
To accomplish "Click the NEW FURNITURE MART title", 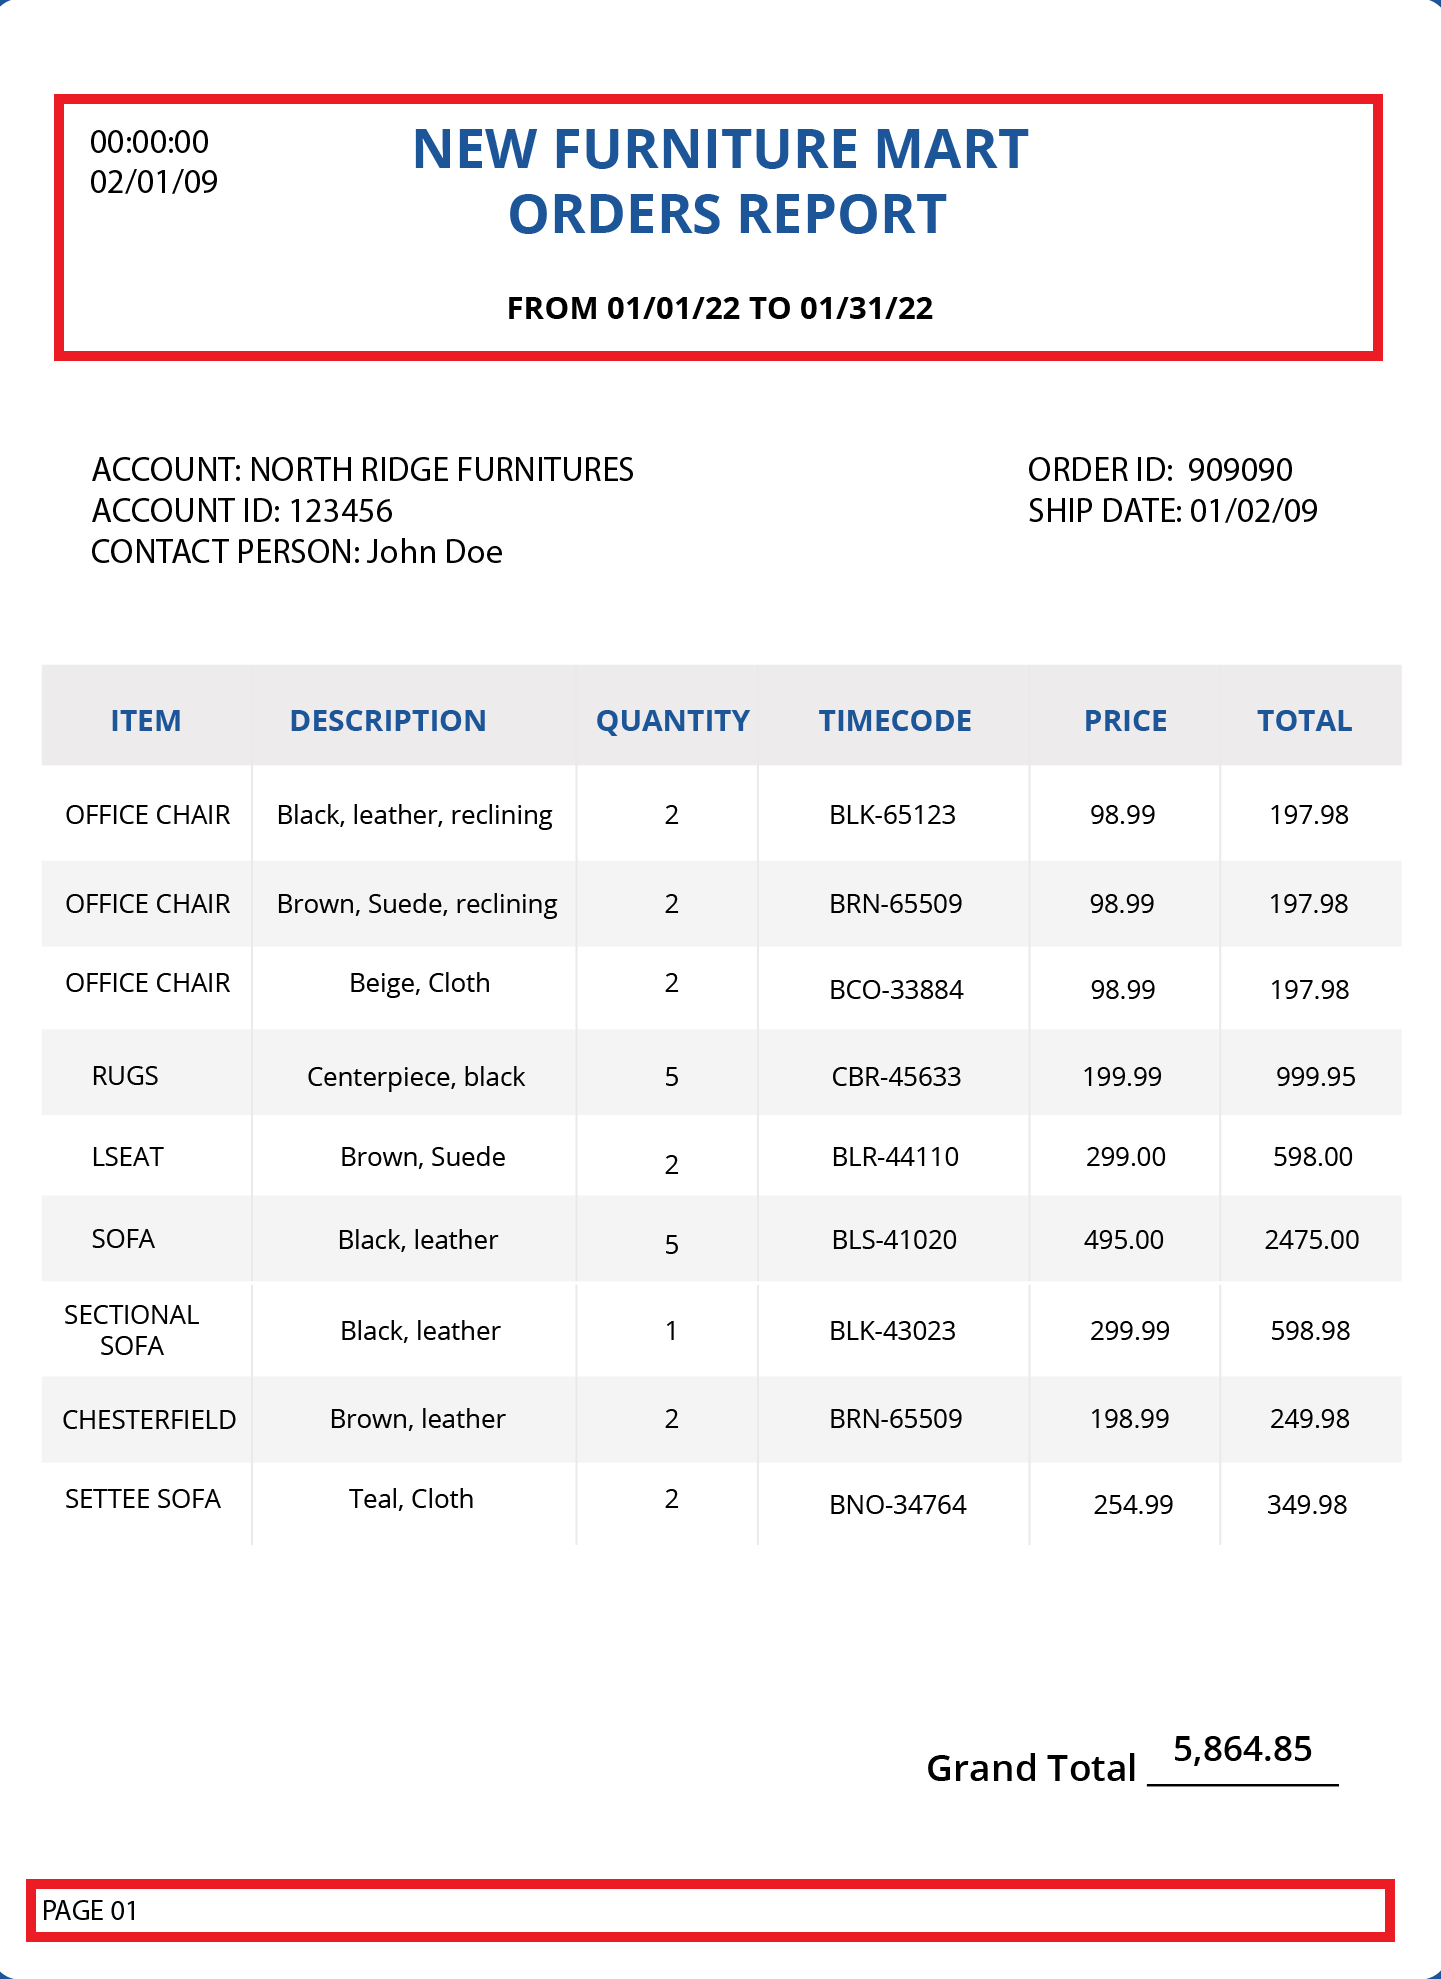I will [720, 150].
